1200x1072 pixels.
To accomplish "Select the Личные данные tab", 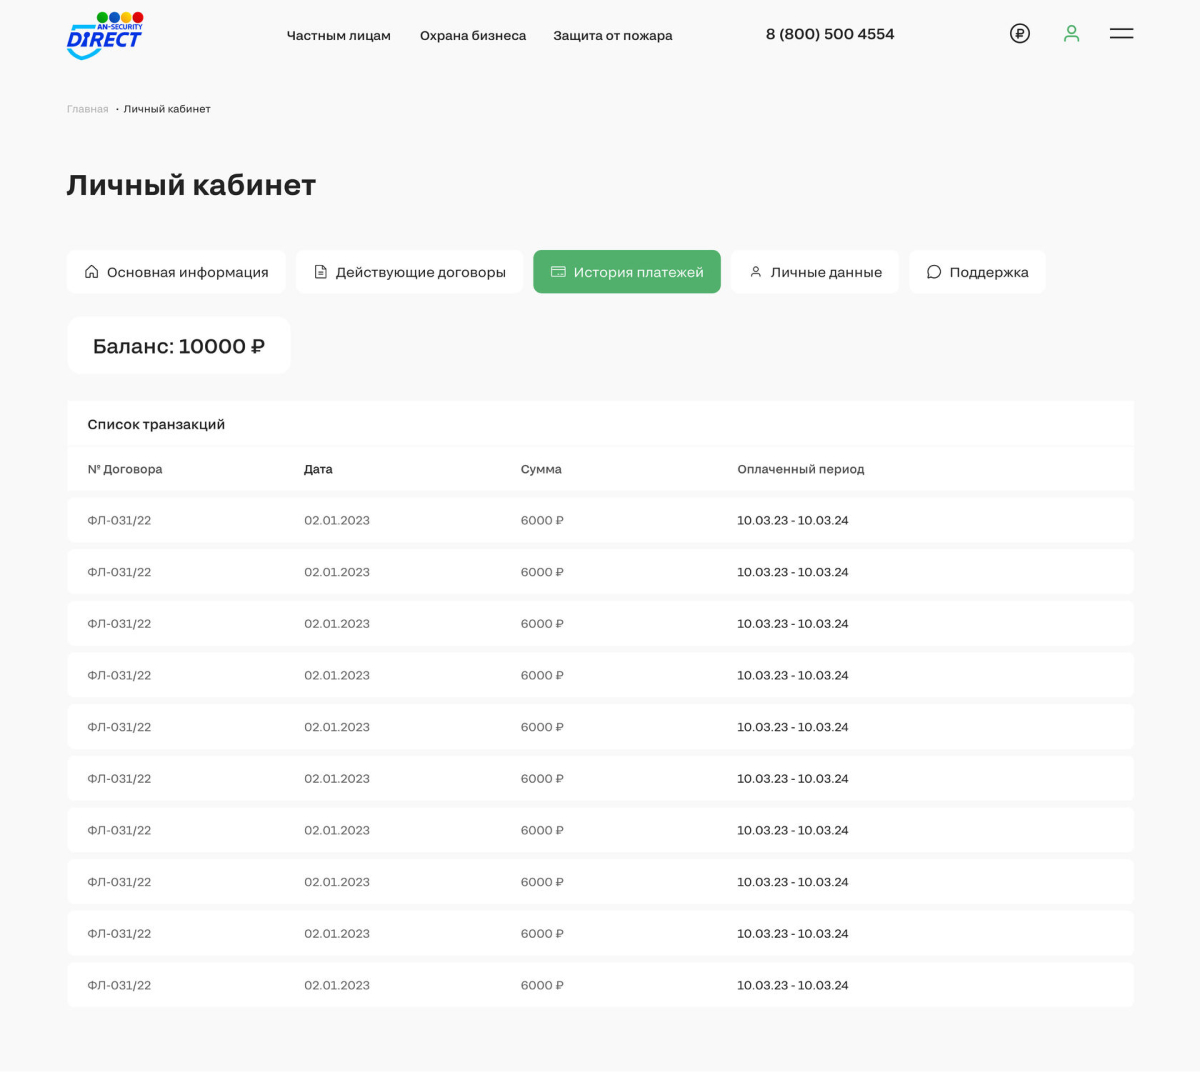I will point(826,272).
